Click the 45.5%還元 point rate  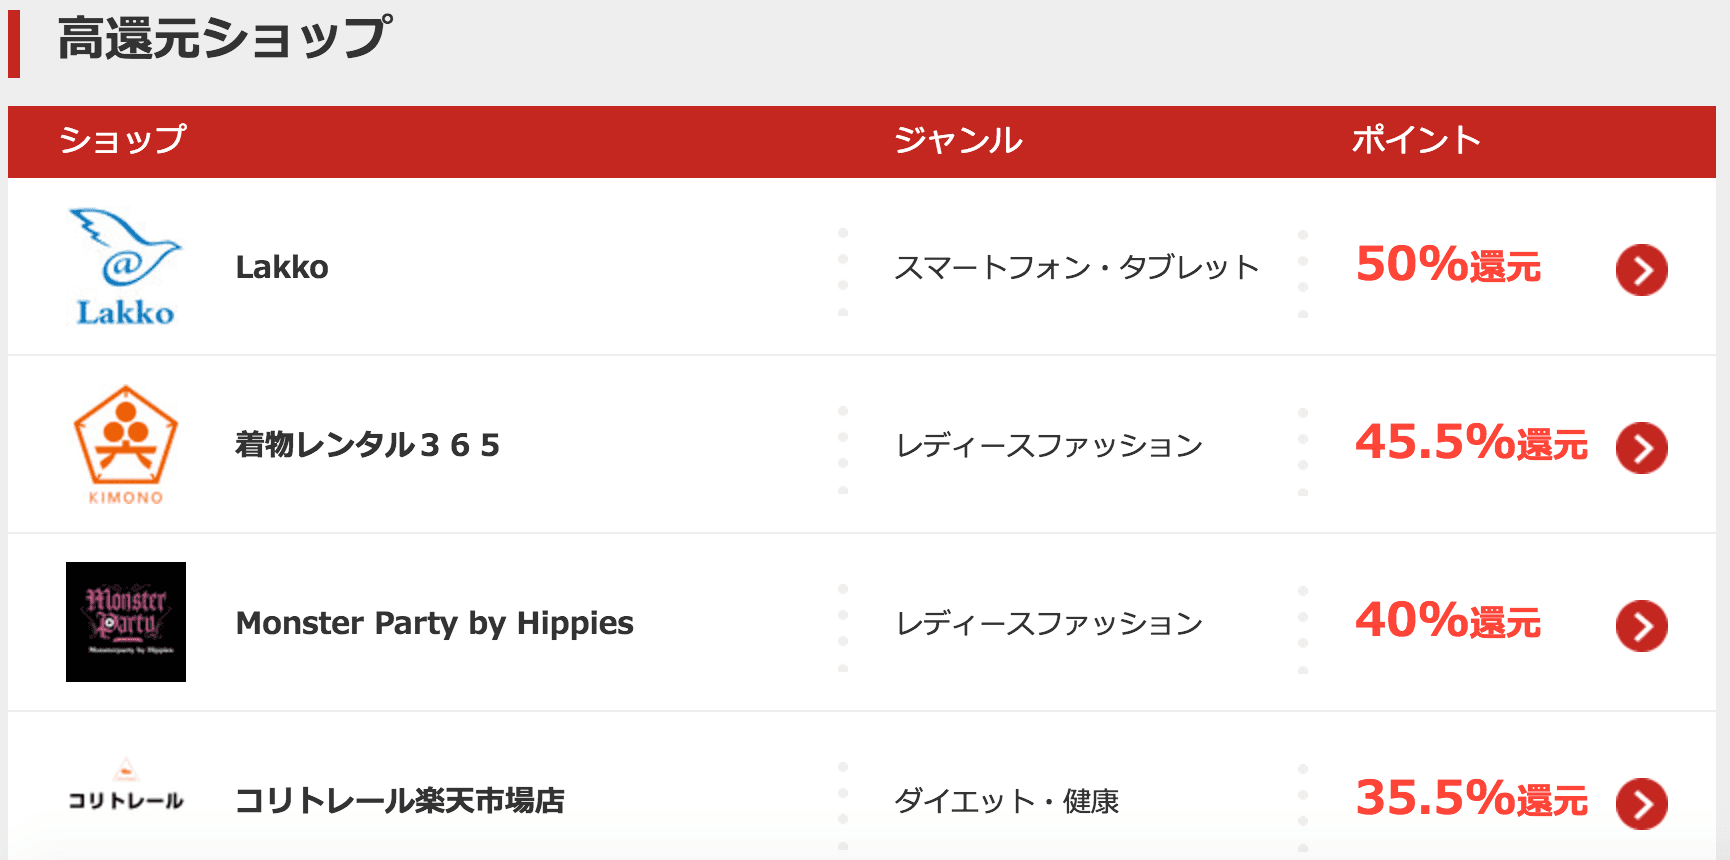(x=1471, y=443)
